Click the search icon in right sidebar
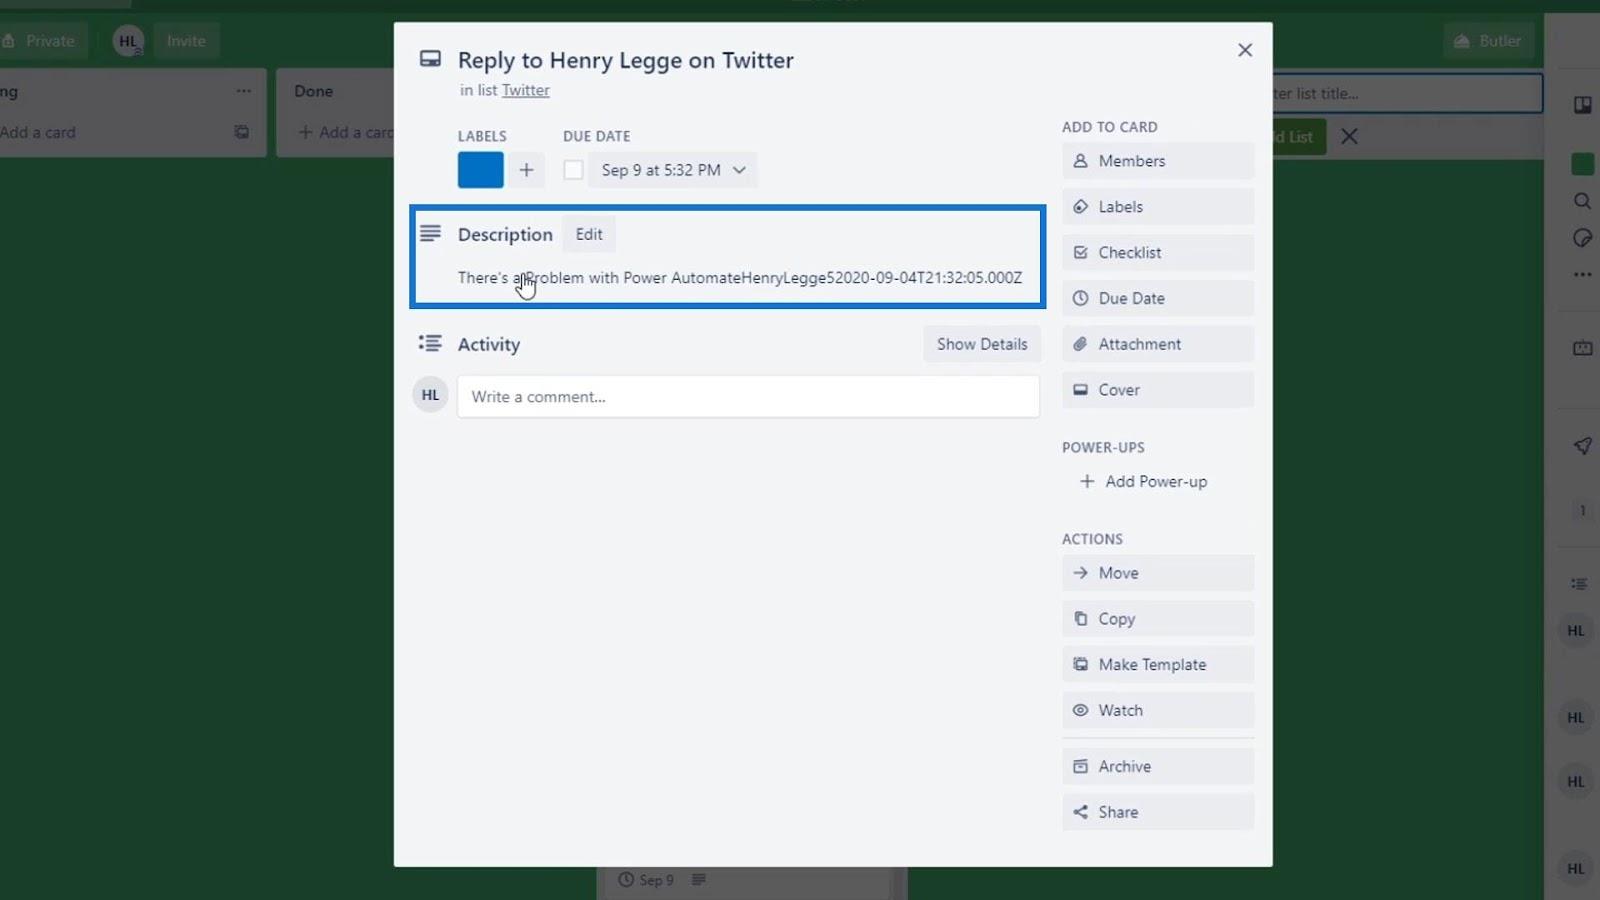The image size is (1600, 900). pos(1582,201)
